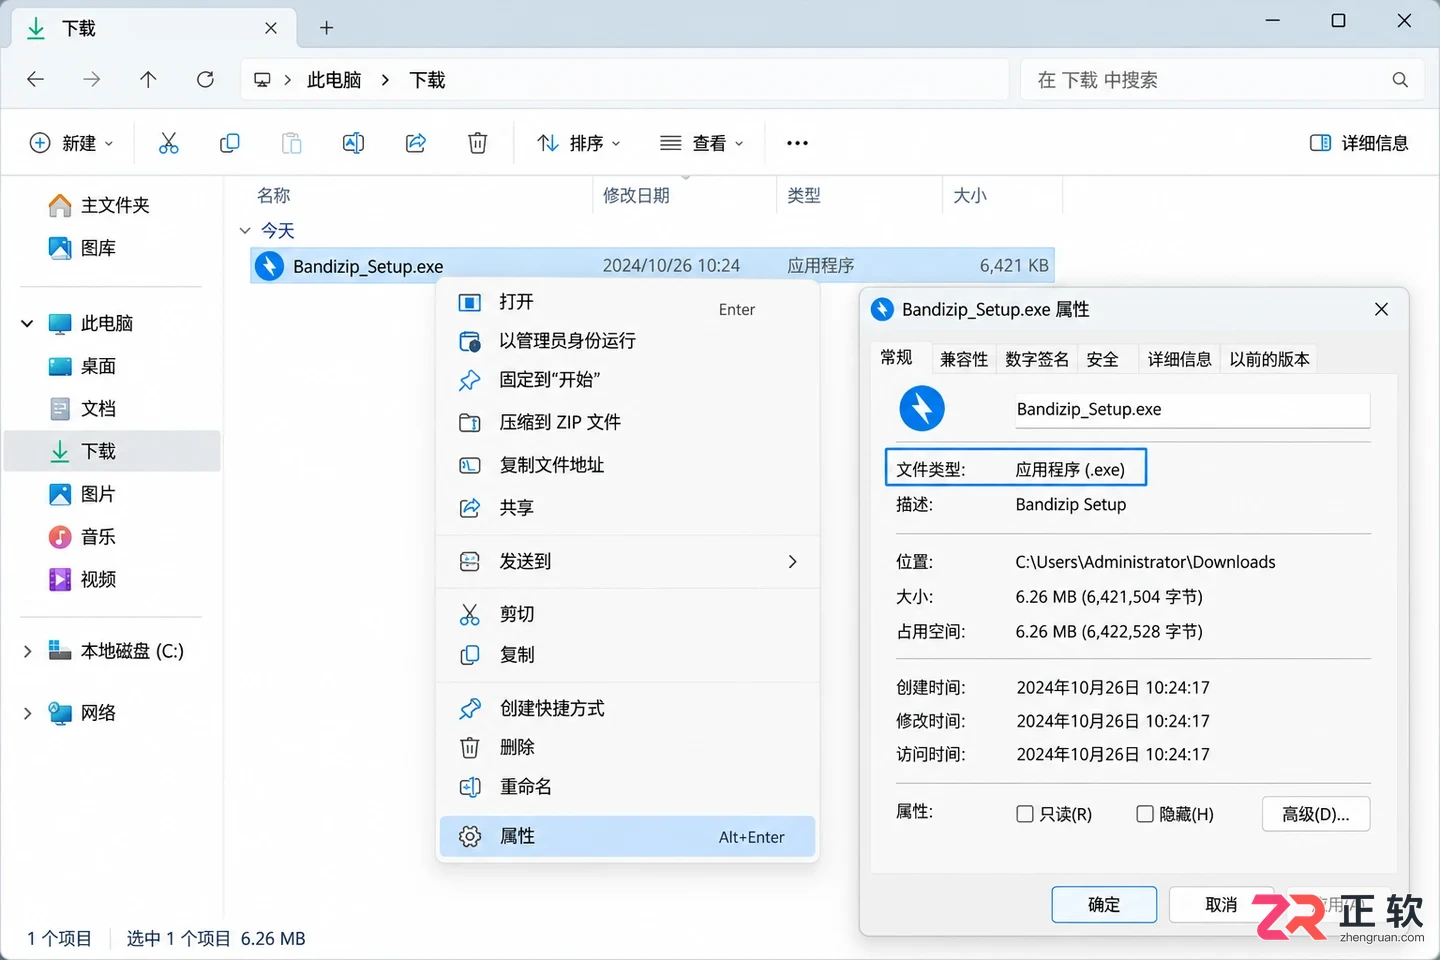Refresh the current folder view
Viewport: 1440px width, 960px height.
(205, 79)
